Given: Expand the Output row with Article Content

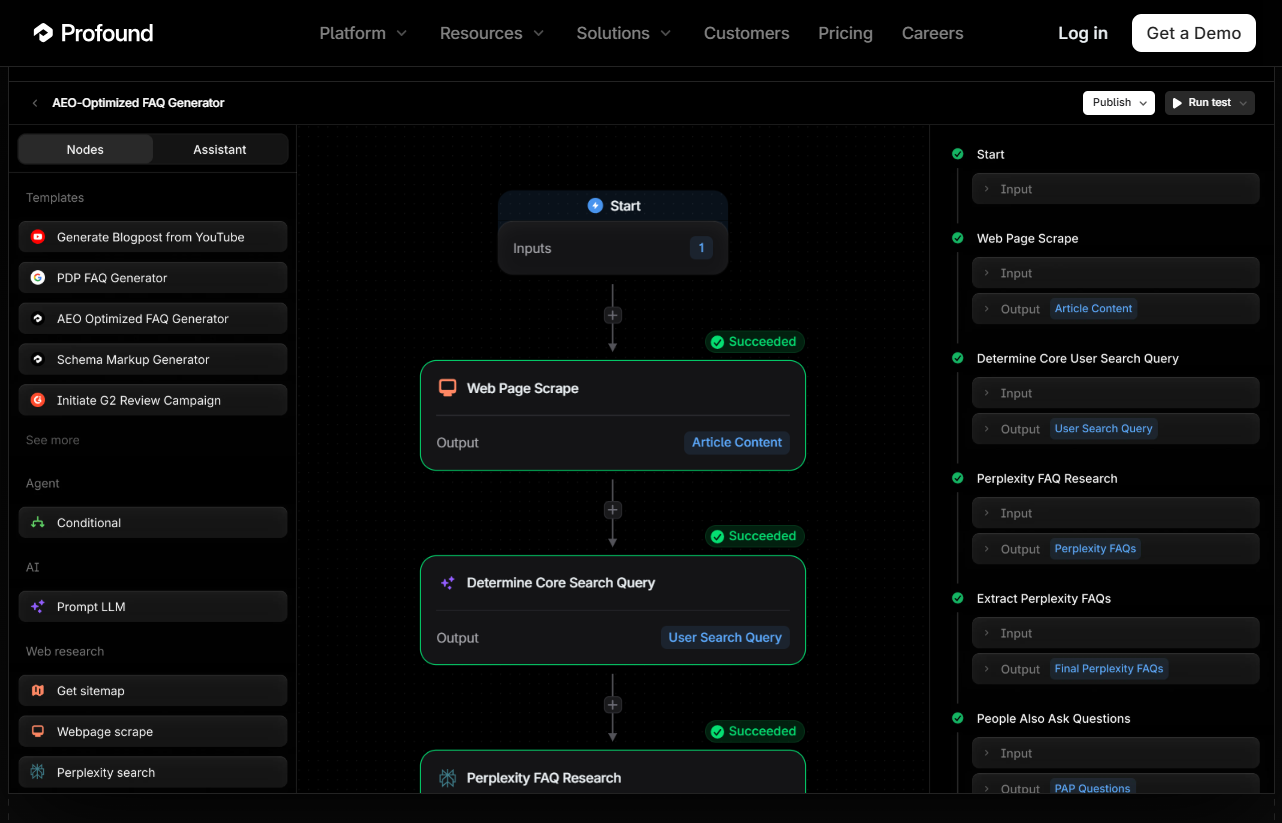Looking at the screenshot, I should 1116,309.
